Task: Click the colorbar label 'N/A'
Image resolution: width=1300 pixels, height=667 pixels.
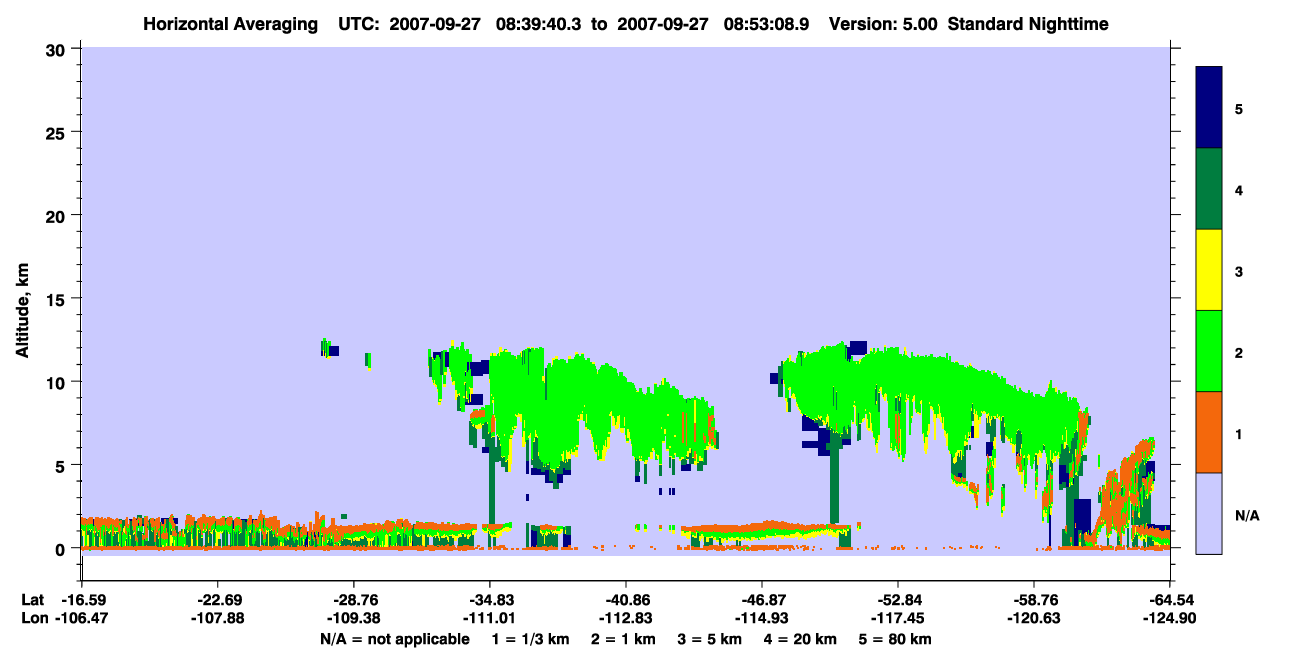Action: pyautogui.click(x=1247, y=515)
